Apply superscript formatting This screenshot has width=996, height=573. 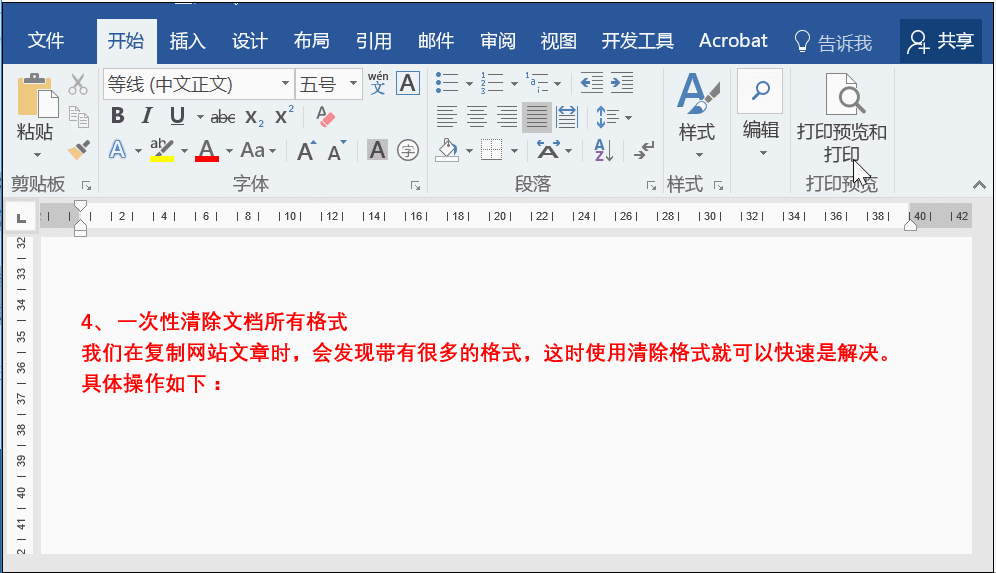point(284,116)
